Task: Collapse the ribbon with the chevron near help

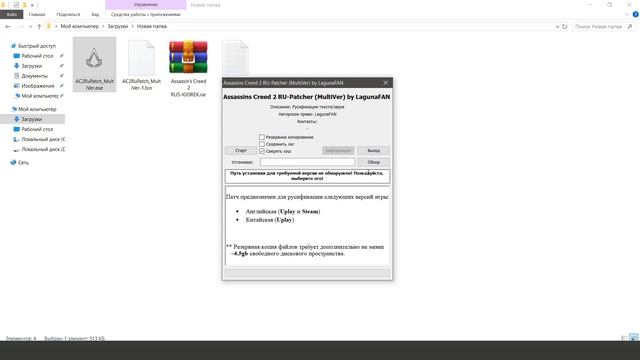Action: [627, 14]
